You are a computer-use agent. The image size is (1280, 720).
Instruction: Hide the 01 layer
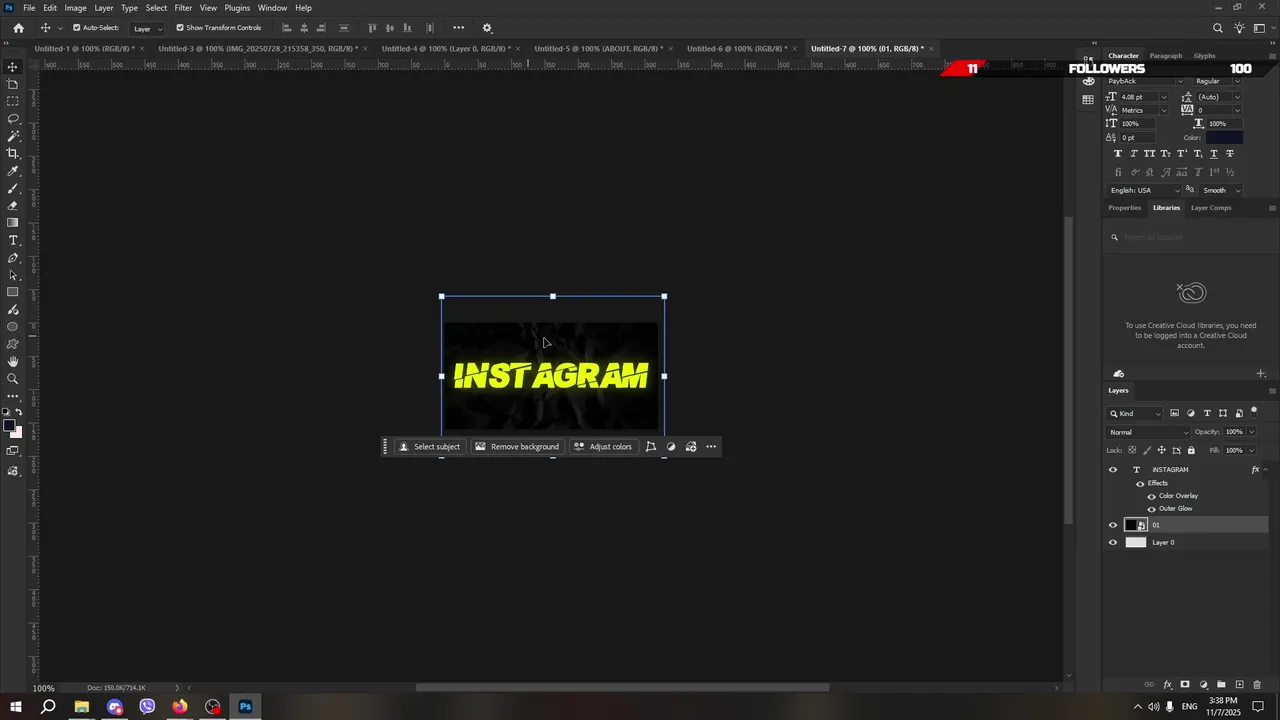1113,525
